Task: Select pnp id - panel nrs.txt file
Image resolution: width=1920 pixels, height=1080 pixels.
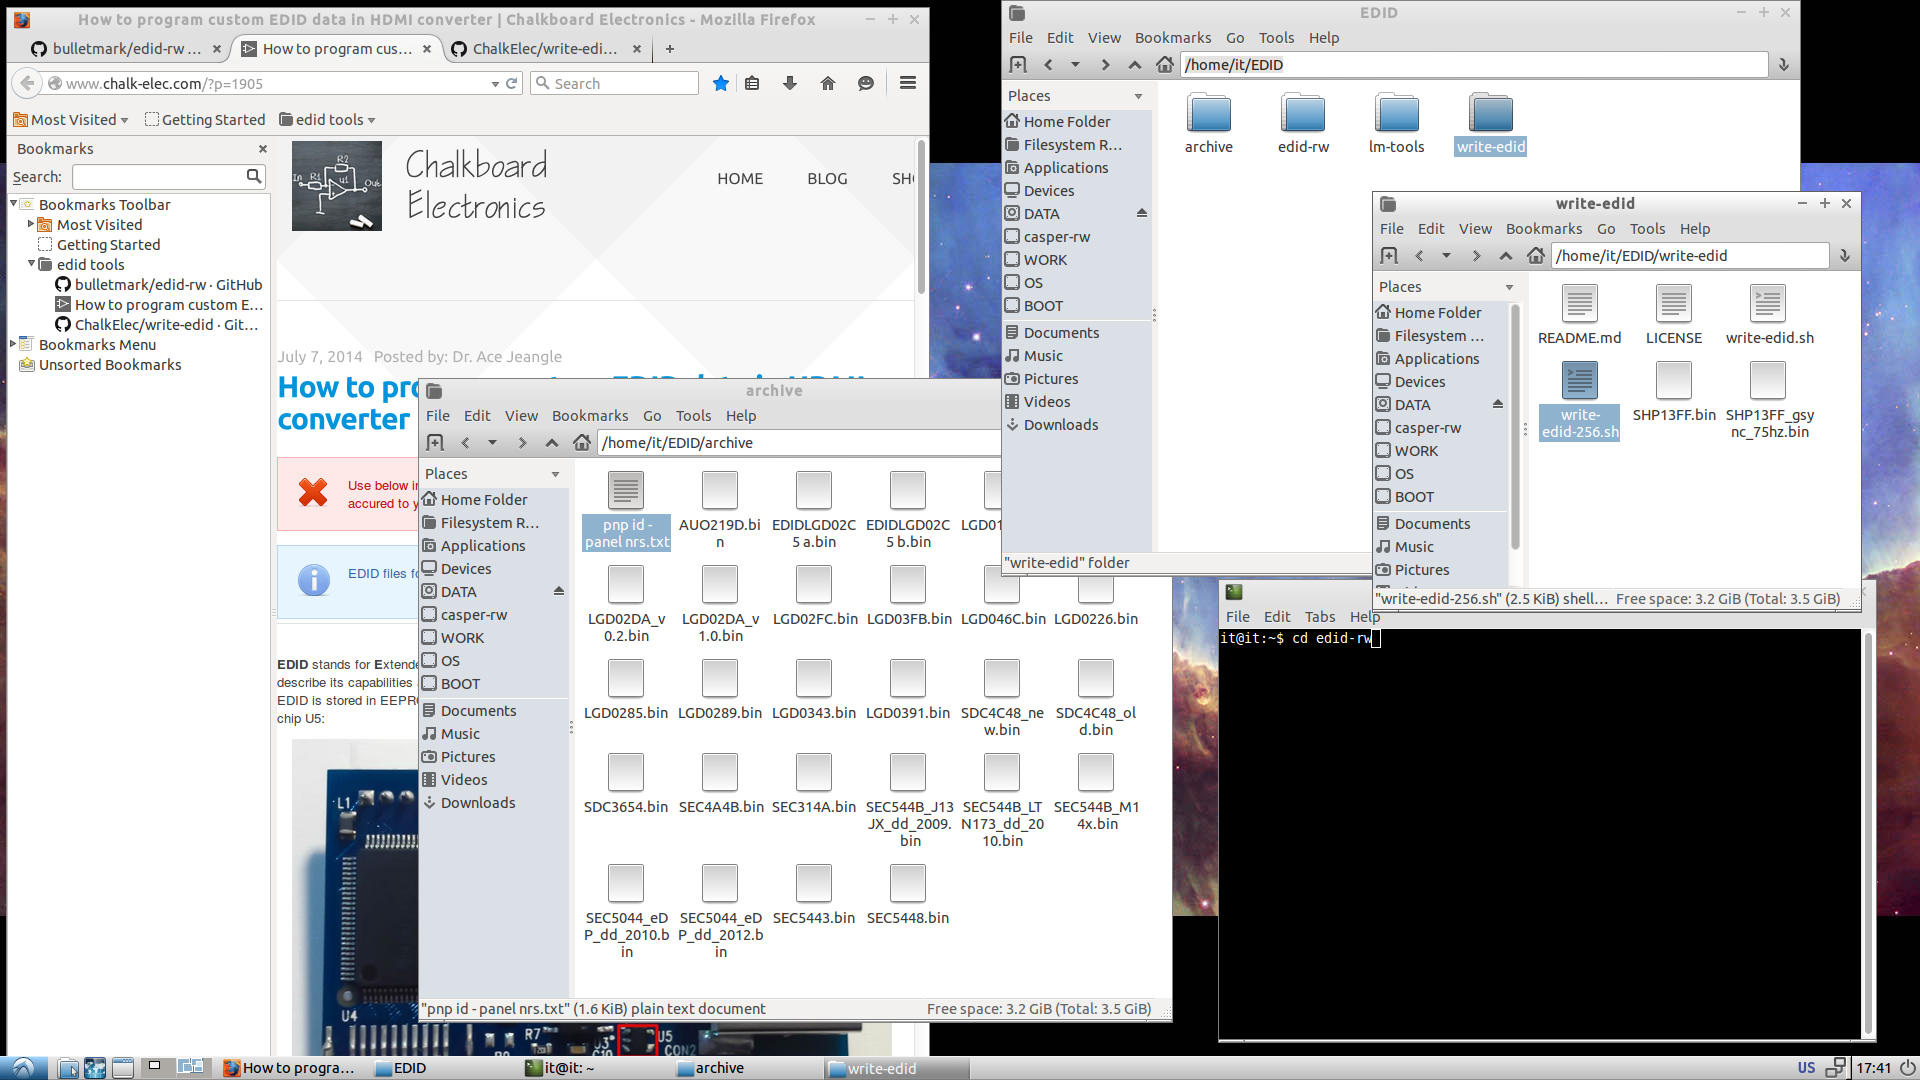Action: click(626, 510)
